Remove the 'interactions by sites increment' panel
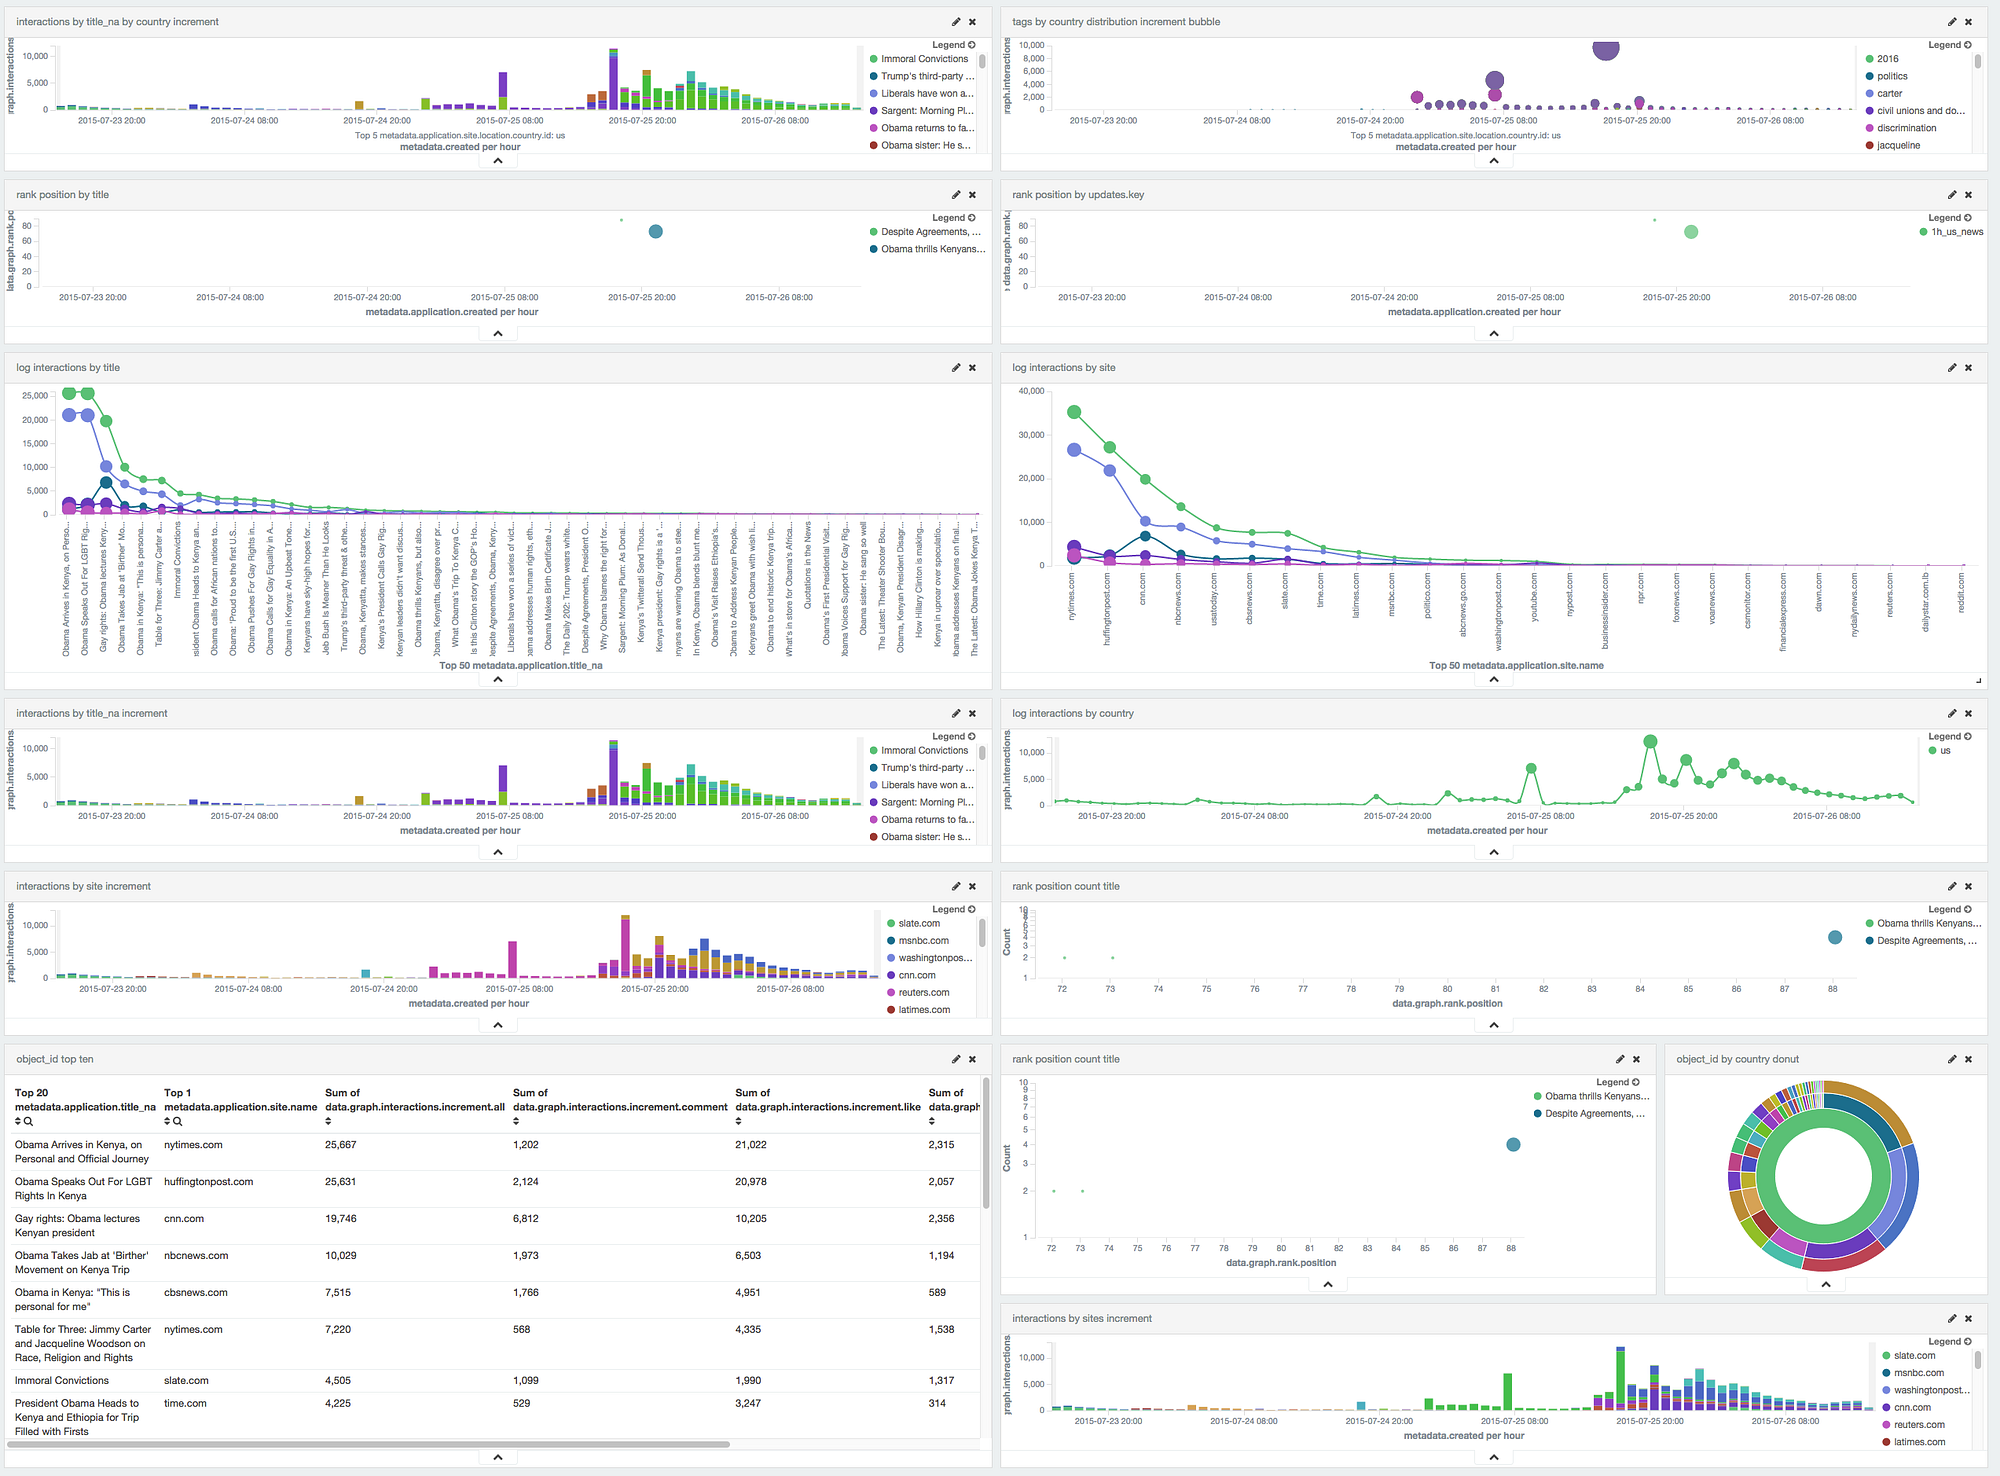Screen dimensions: 2000x1476 [1968, 1319]
